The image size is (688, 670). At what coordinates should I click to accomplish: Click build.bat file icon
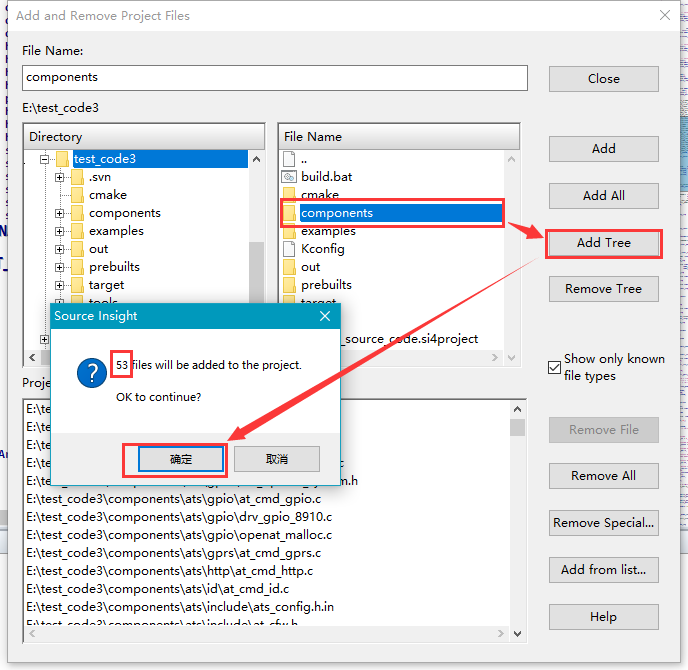click(x=289, y=177)
